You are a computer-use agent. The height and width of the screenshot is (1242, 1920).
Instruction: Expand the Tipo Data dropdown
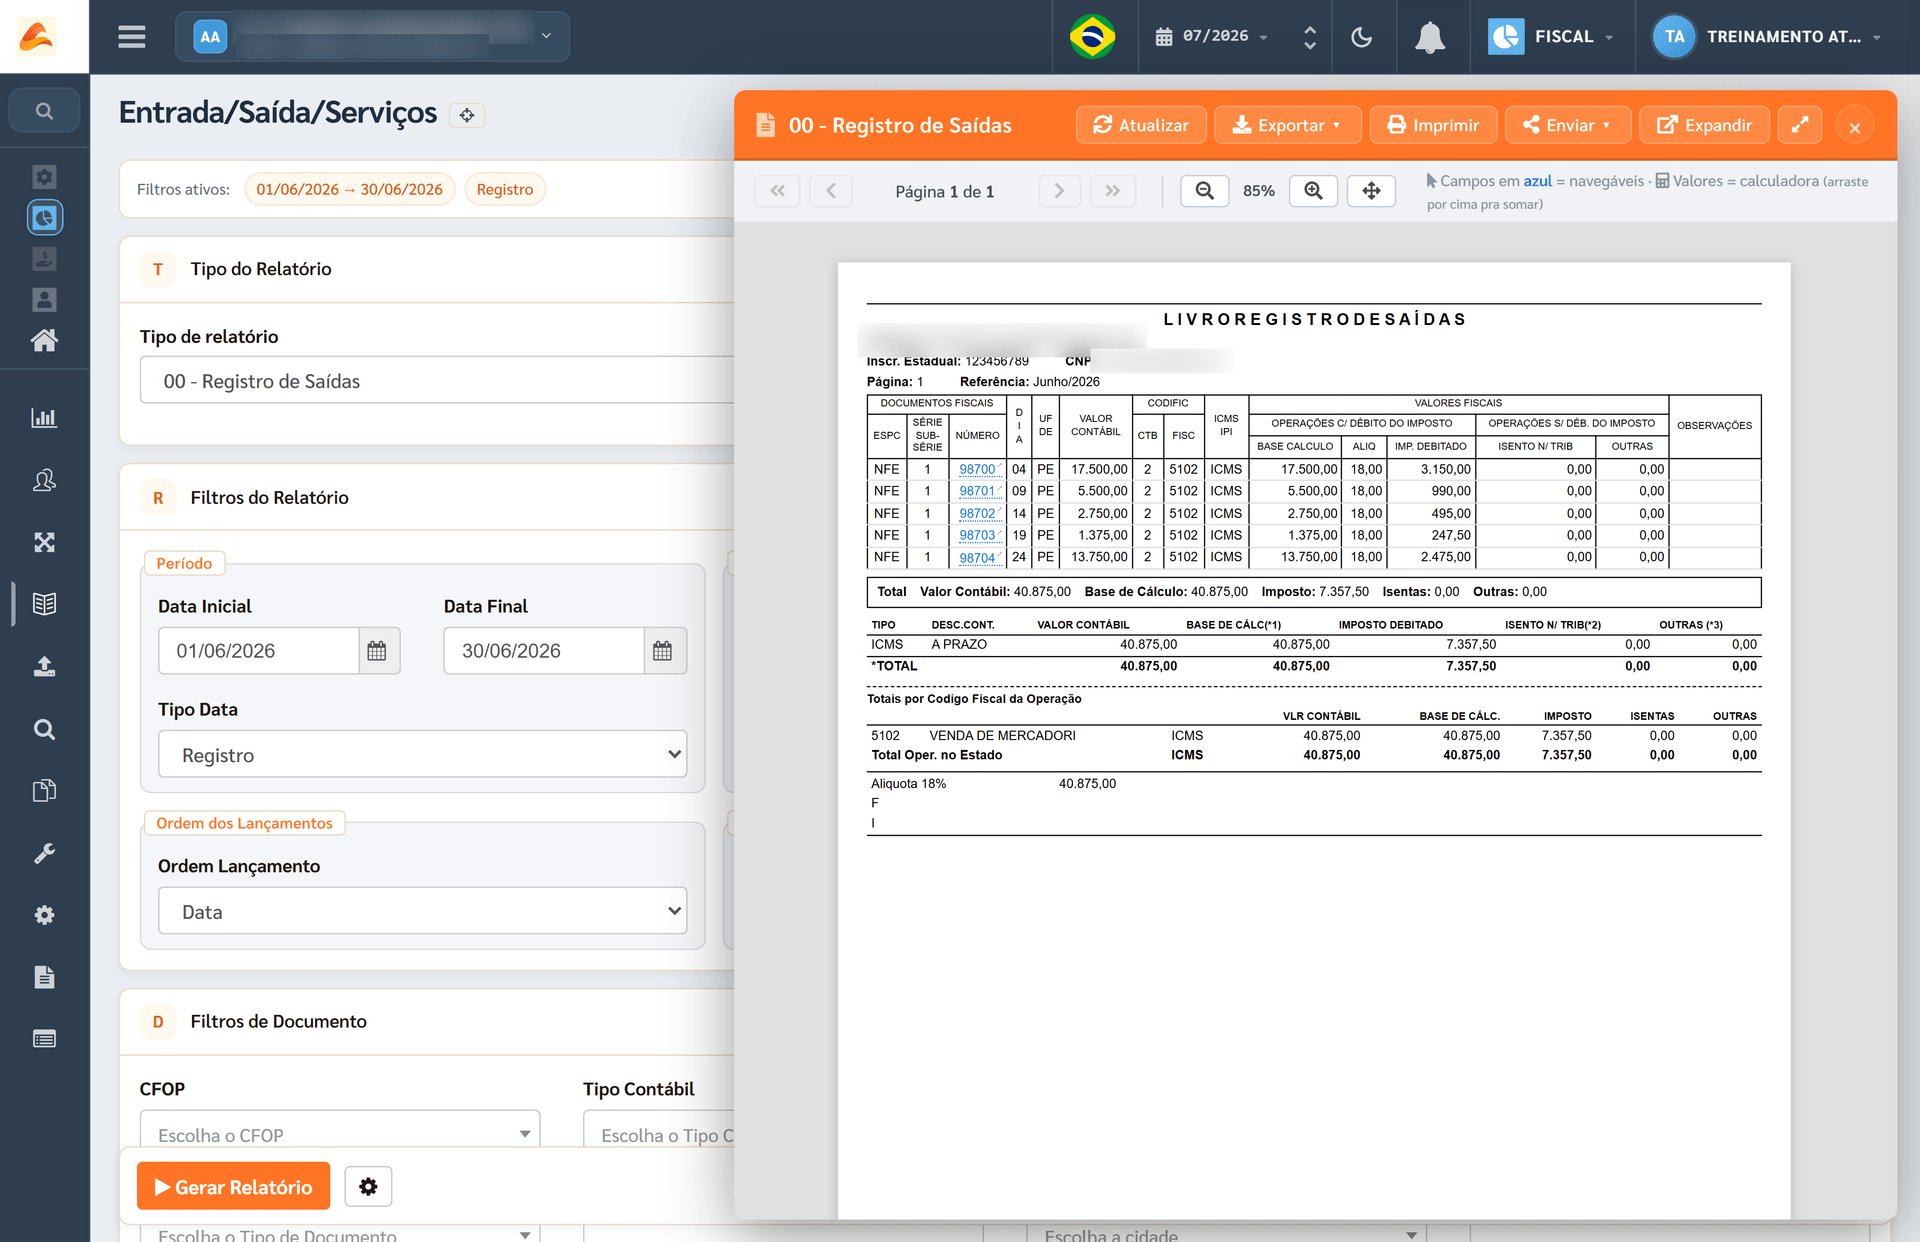pyautogui.click(x=422, y=755)
